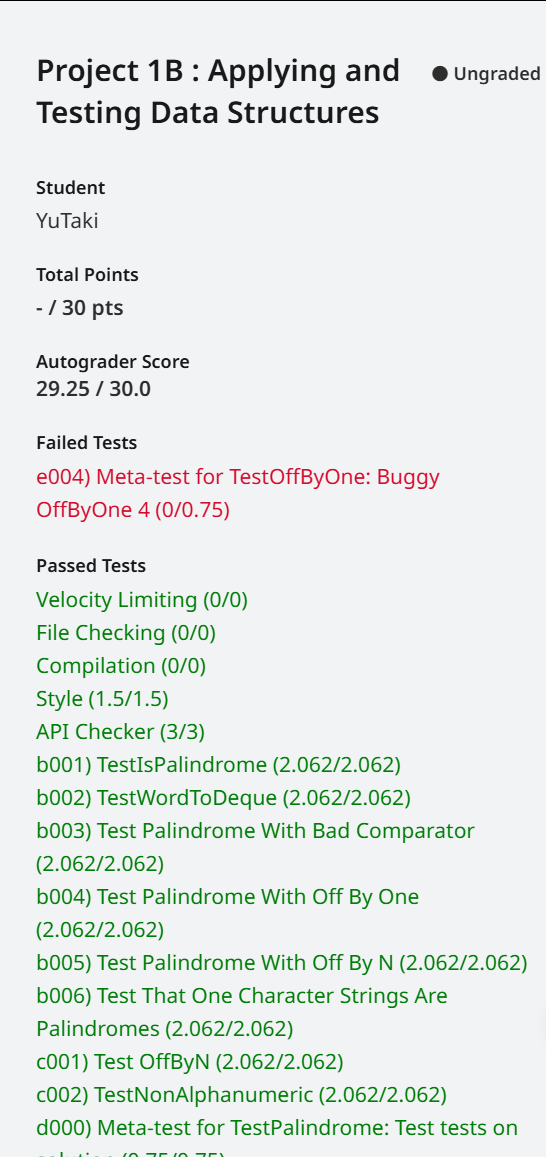Open the API Checker test
The width and height of the screenshot is (546, 1157).
[x=120, y=731]
